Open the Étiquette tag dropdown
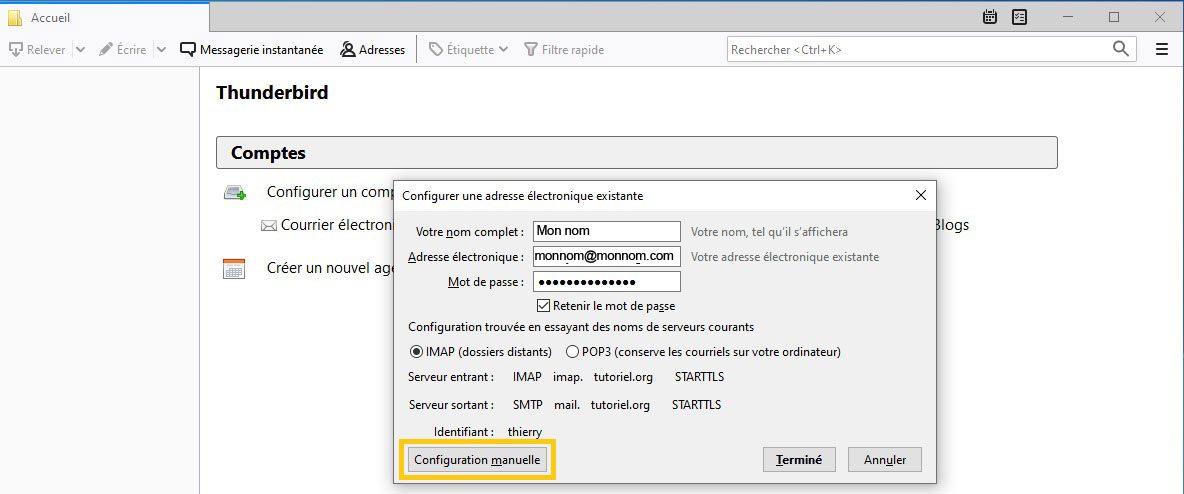Image resolution: width=1184 pixels, height=494 pixels. point(468,50)
